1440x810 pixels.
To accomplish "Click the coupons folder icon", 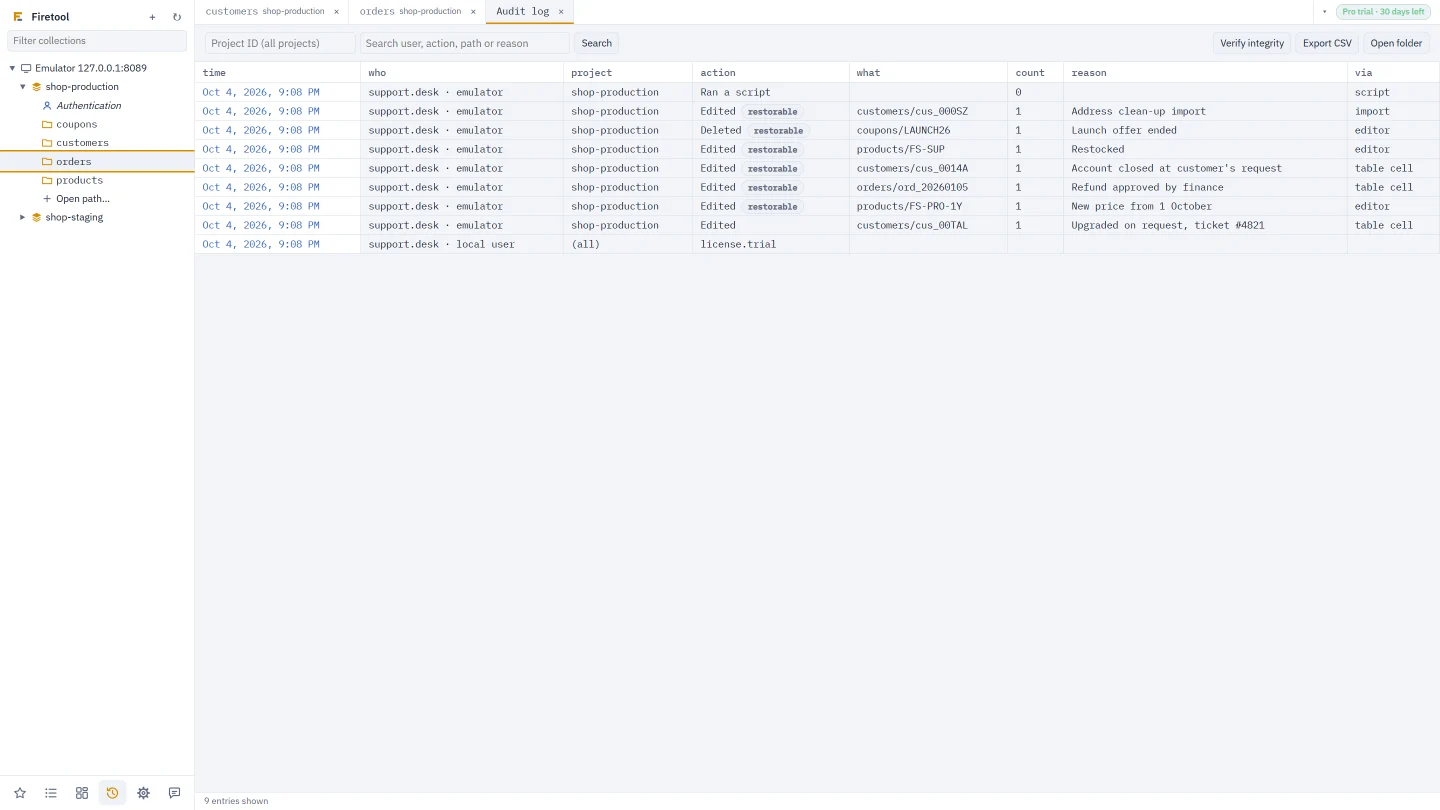I will (47, 125).
